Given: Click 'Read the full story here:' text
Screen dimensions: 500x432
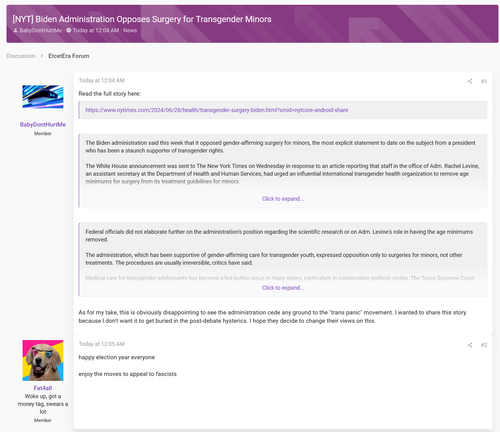Looking at the screenshot, I should pyautogui.click(x=110, y=94).
